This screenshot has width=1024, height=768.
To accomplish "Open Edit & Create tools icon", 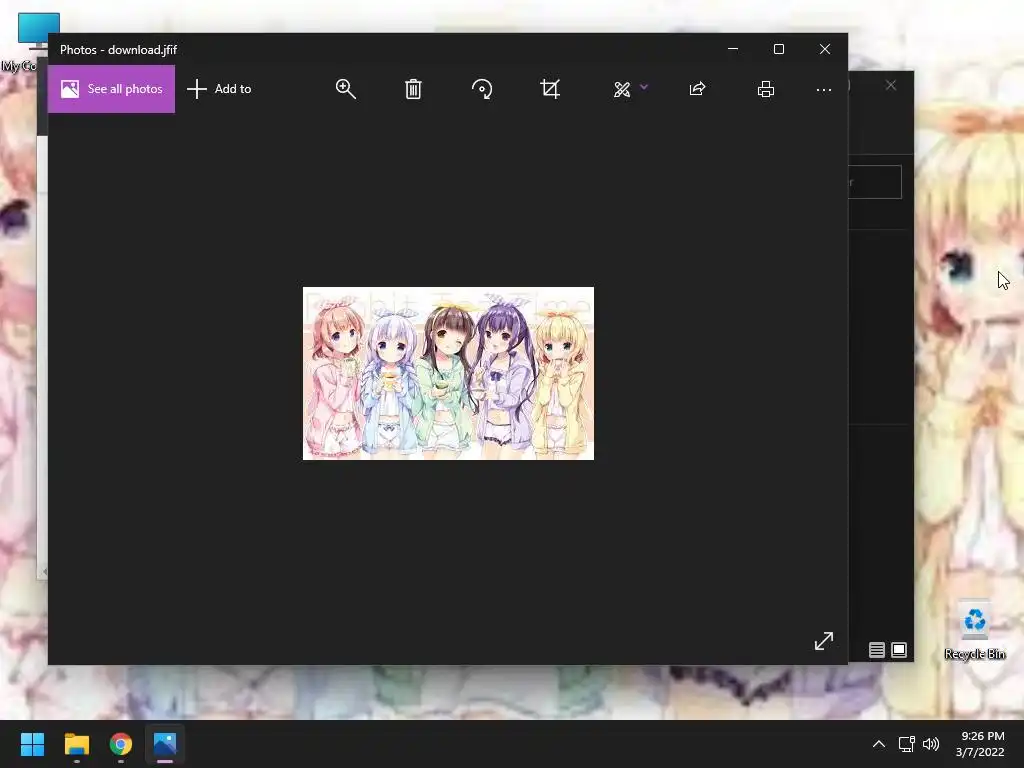I will [622, 89].
